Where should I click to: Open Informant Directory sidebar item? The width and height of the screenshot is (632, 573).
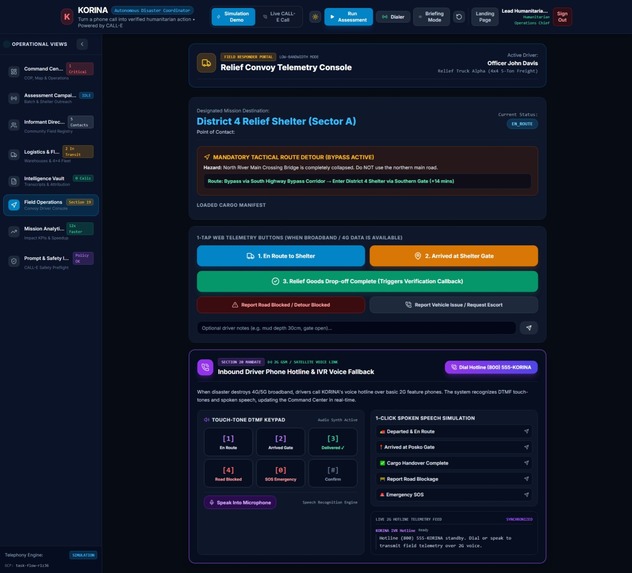51,125
